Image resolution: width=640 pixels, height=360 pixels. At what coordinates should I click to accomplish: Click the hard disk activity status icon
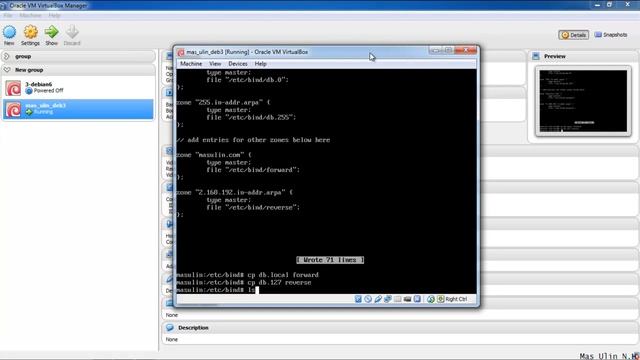[358, 299]
